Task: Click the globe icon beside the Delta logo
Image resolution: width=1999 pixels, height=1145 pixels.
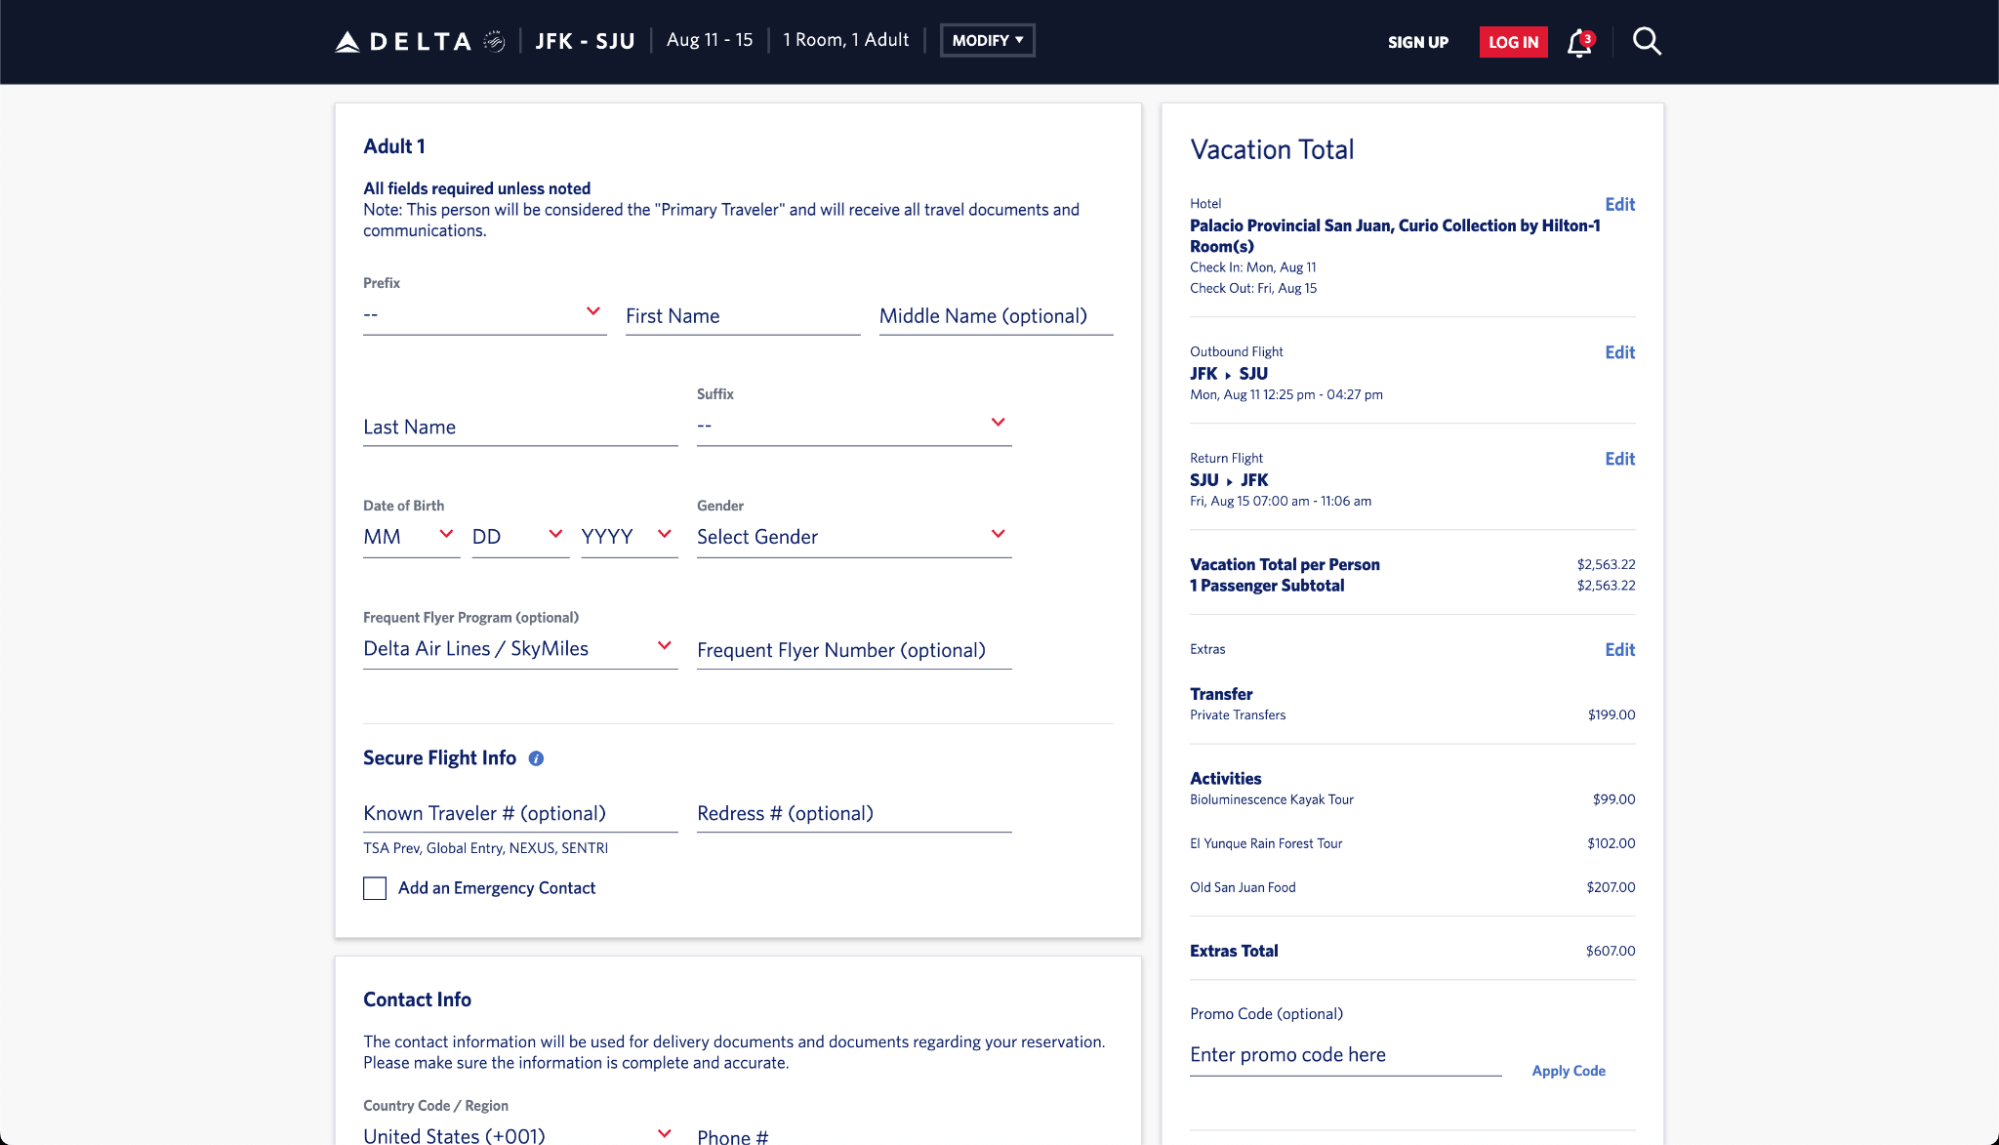Action: [x=492, y=41]
